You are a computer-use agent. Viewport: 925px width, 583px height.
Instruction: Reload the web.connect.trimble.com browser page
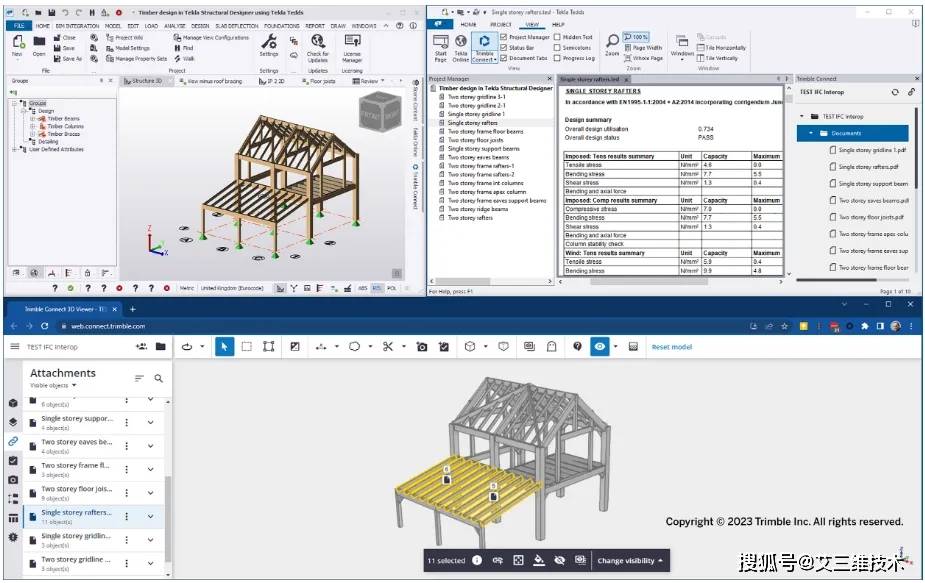(x=44, y=326)
